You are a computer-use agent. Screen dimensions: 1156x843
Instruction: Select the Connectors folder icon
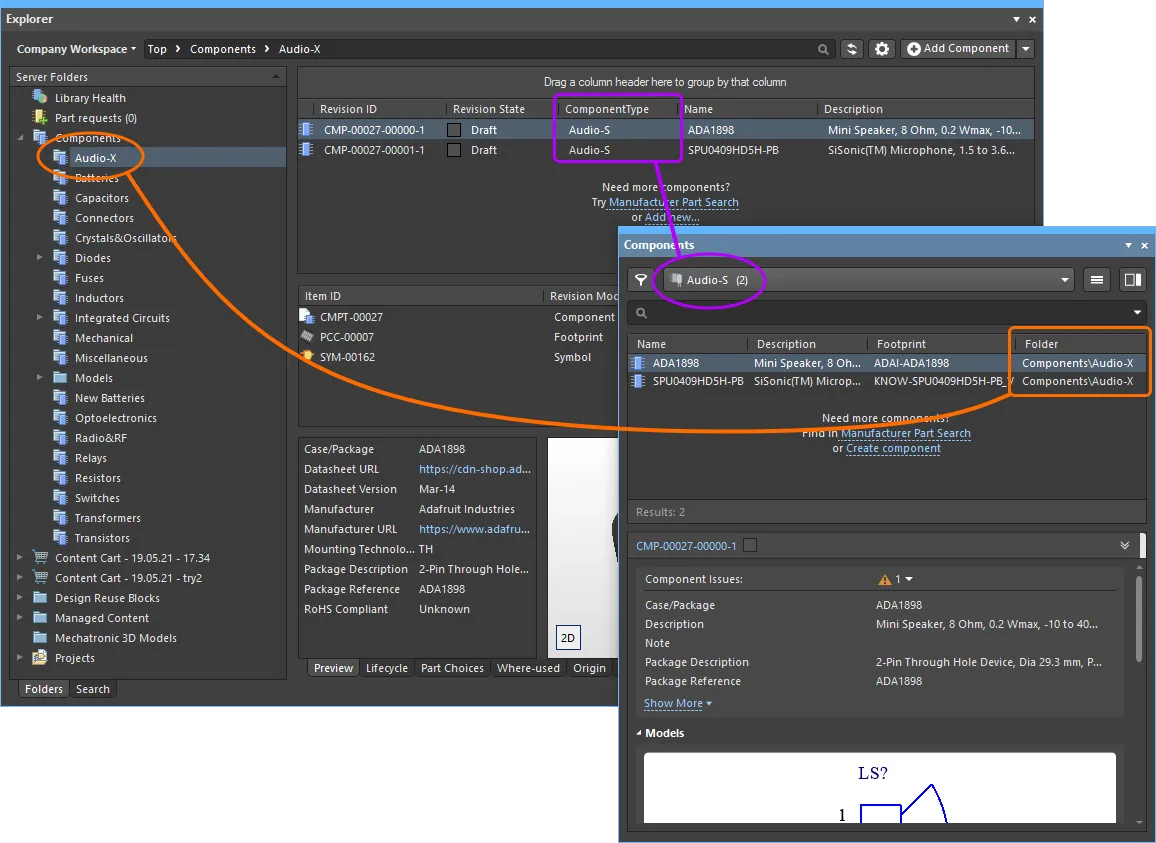(x=60, y=218)
